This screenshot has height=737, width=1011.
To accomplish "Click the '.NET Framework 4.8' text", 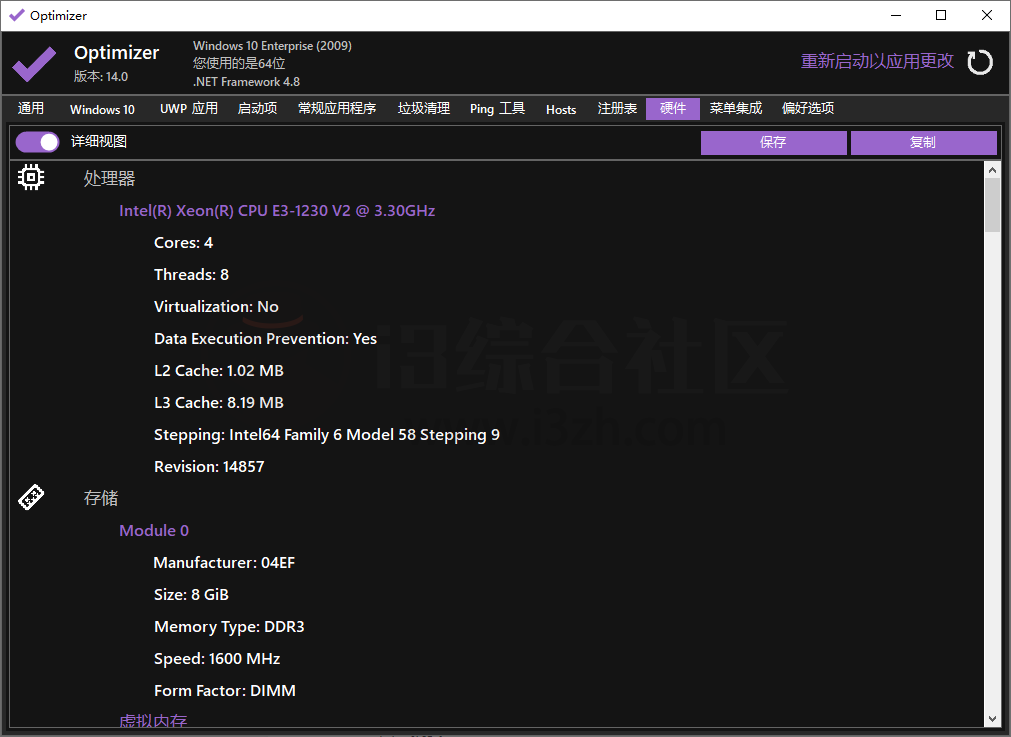I will click(x=246, y=82).
